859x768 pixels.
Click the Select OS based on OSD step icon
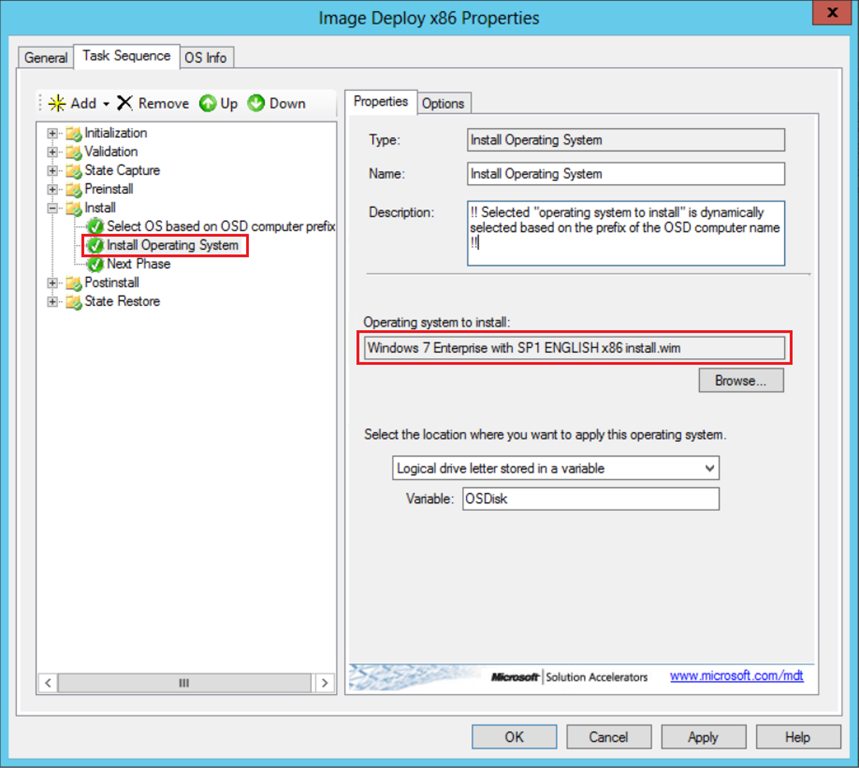coord(95,227)
